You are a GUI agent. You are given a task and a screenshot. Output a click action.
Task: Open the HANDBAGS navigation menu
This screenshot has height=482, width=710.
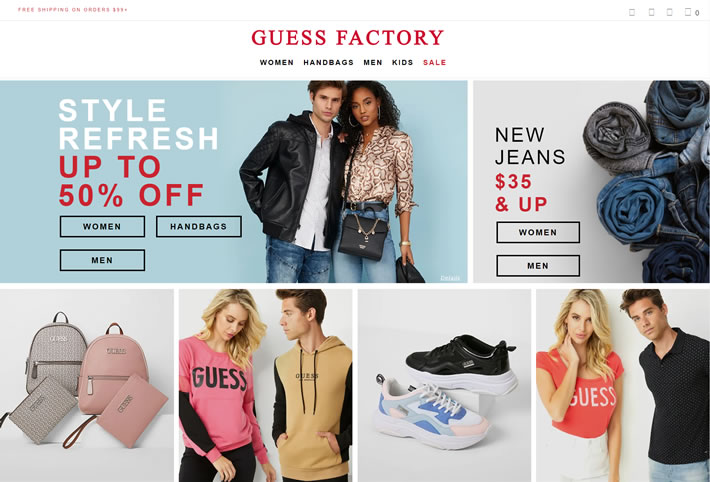(x=328, y=63)
